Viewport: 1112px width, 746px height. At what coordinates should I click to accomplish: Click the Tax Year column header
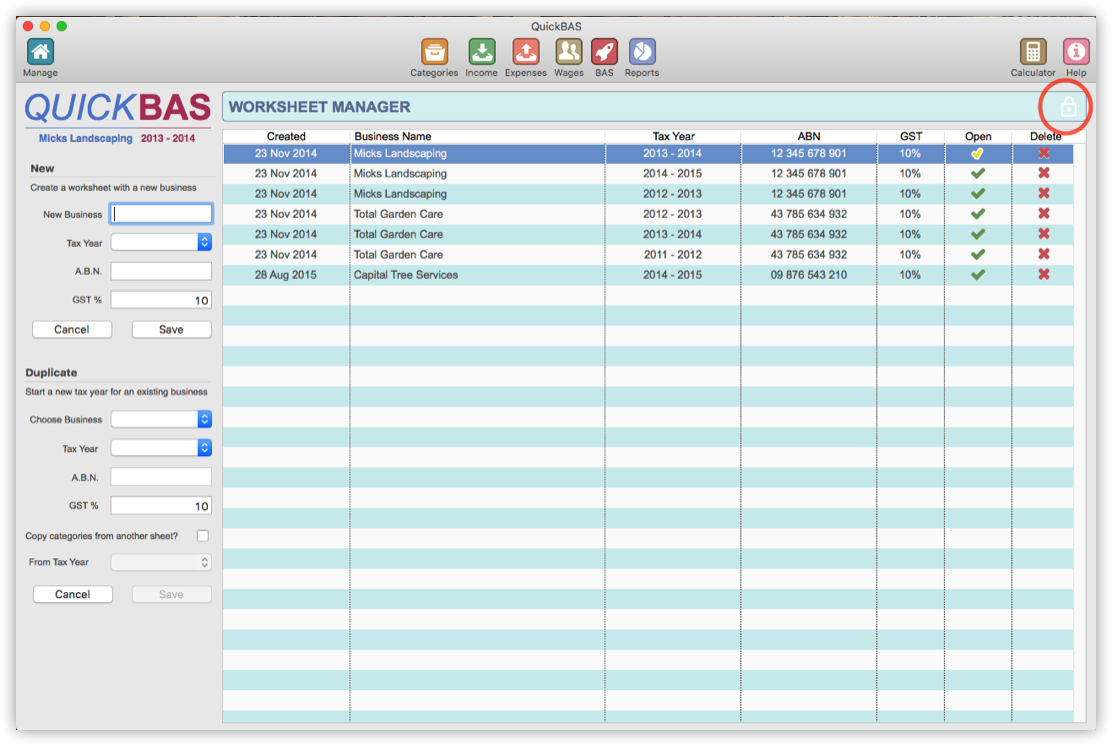coord(673,136)
